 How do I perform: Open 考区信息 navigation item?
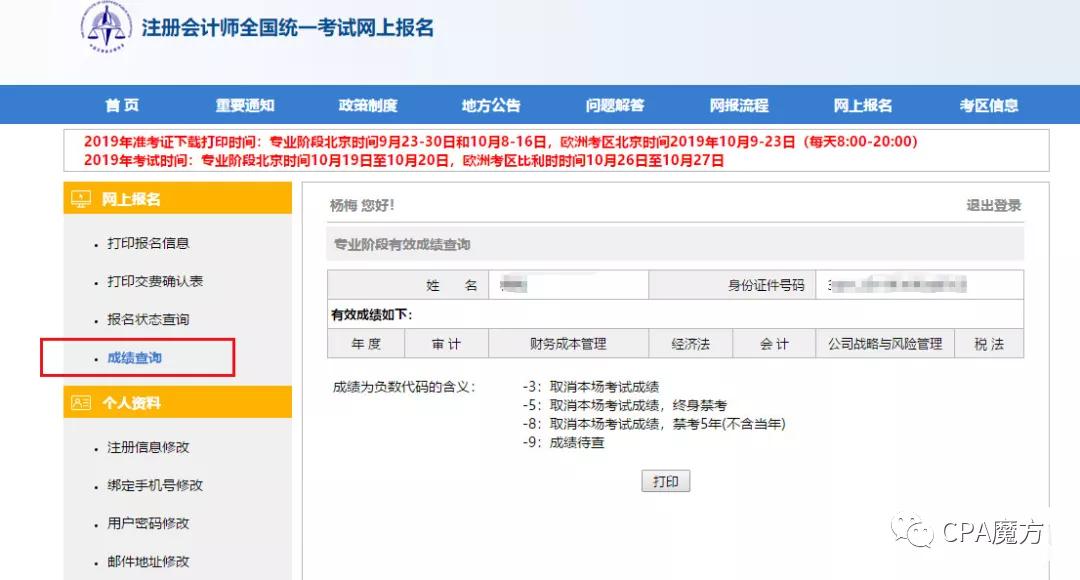[989, 105]
